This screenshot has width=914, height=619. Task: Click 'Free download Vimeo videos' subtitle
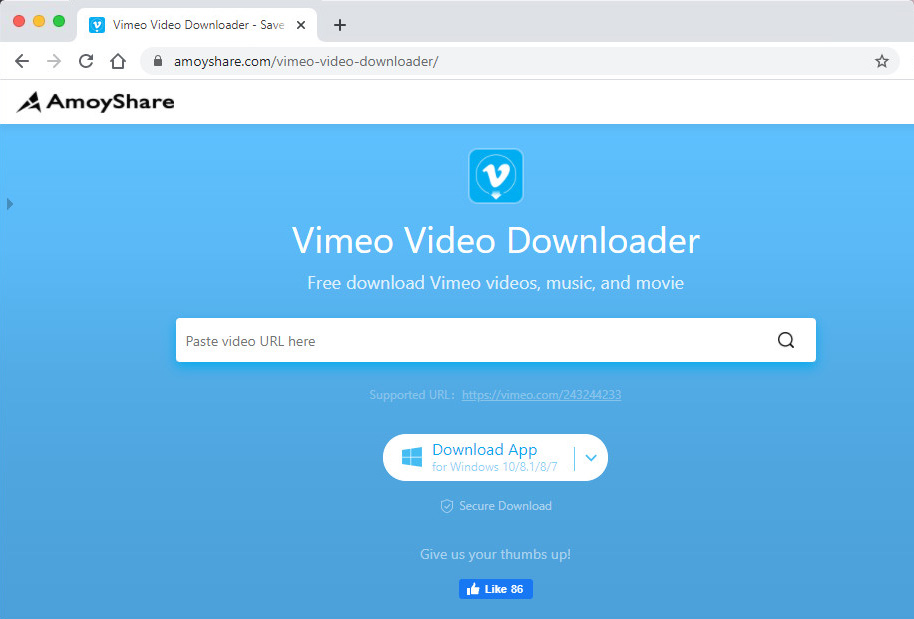[496, 283]
